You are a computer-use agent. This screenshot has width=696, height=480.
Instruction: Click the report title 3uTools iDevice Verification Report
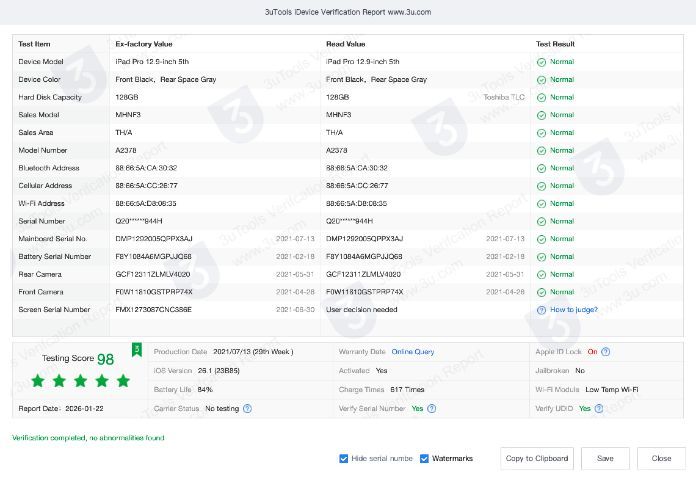tap(348, 12)
